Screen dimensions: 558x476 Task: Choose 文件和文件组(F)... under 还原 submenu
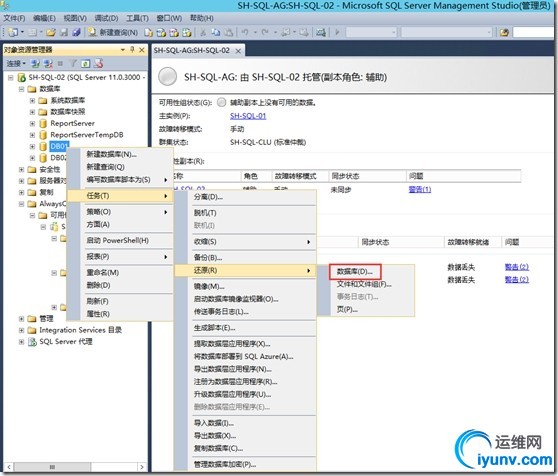[364, 284]
